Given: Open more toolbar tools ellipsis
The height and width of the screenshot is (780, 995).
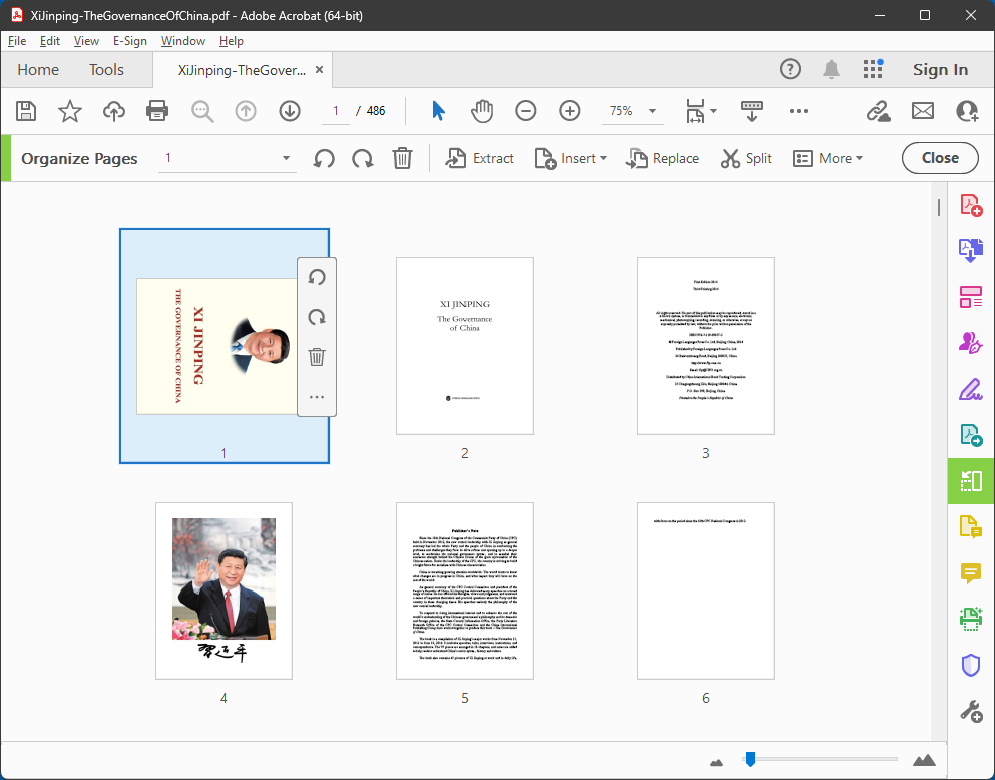Looking at the screenshot, I should tap(799, 111).
